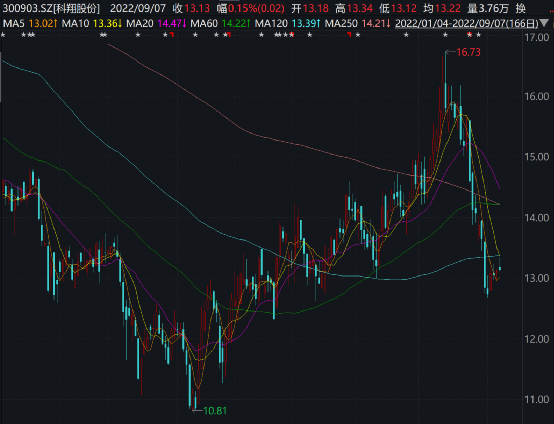Click the closing price 收13.13
The width and height of the screenshot is (554, 424).
(x=191, y=8)
